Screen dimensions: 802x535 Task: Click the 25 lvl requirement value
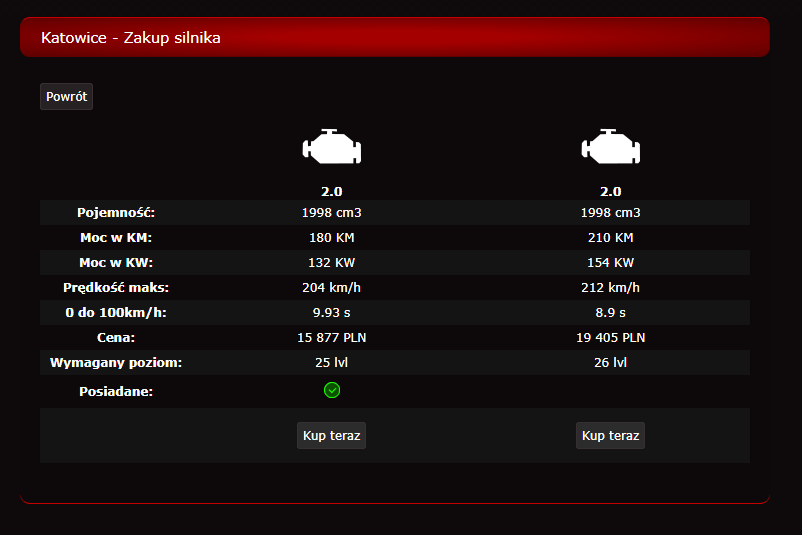[x=331, y=363]
